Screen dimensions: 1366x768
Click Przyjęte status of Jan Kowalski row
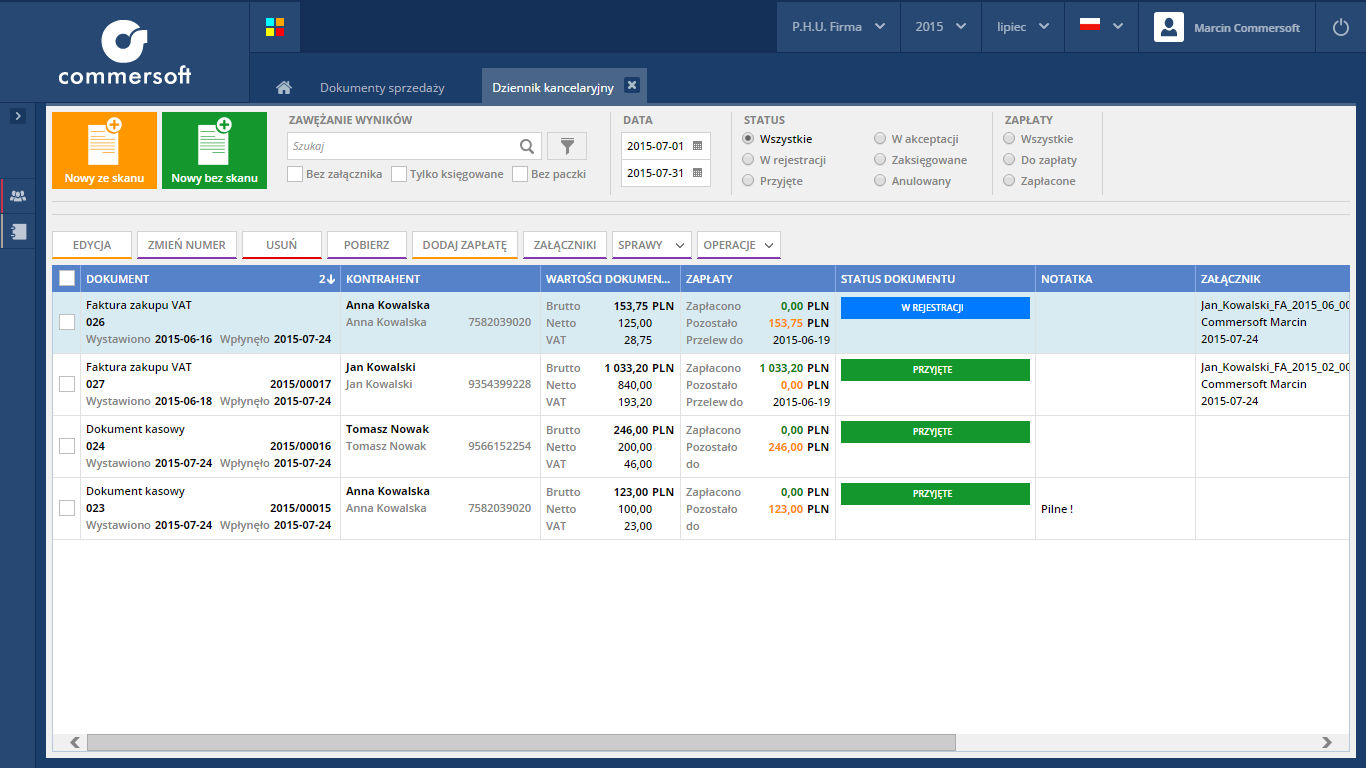(935, 370)
